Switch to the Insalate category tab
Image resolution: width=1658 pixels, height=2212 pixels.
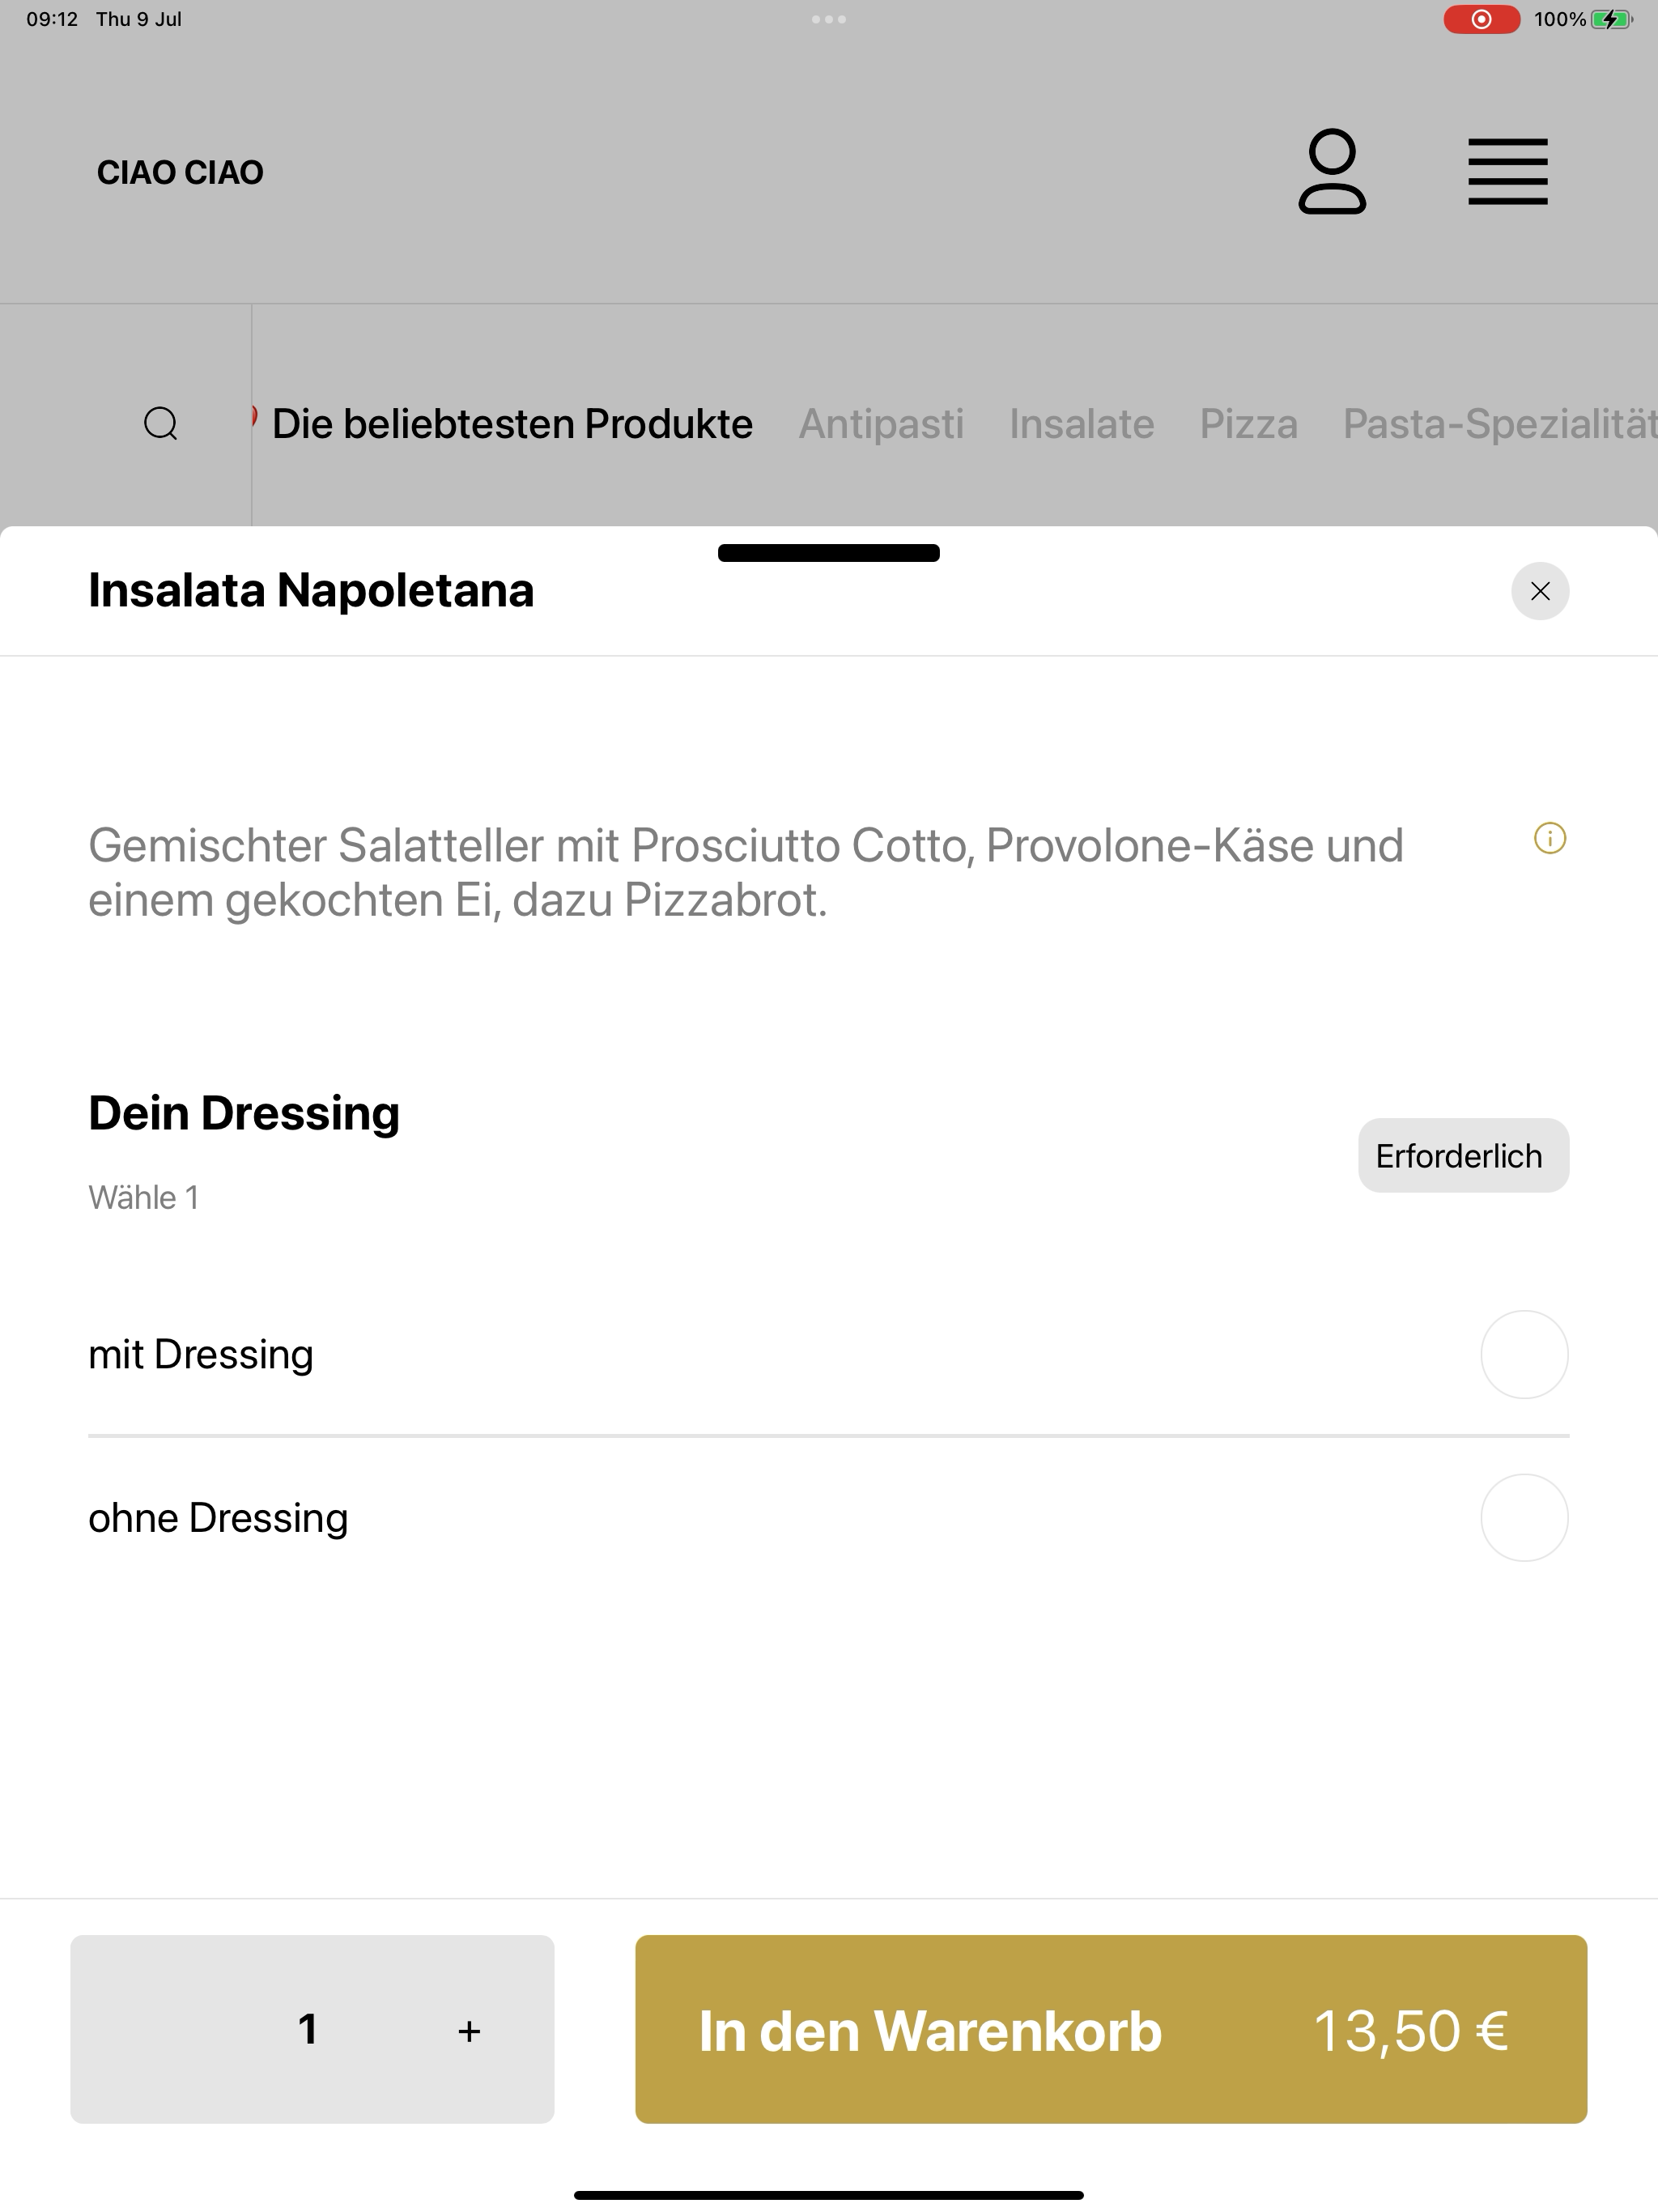(x=1082, y=424)
